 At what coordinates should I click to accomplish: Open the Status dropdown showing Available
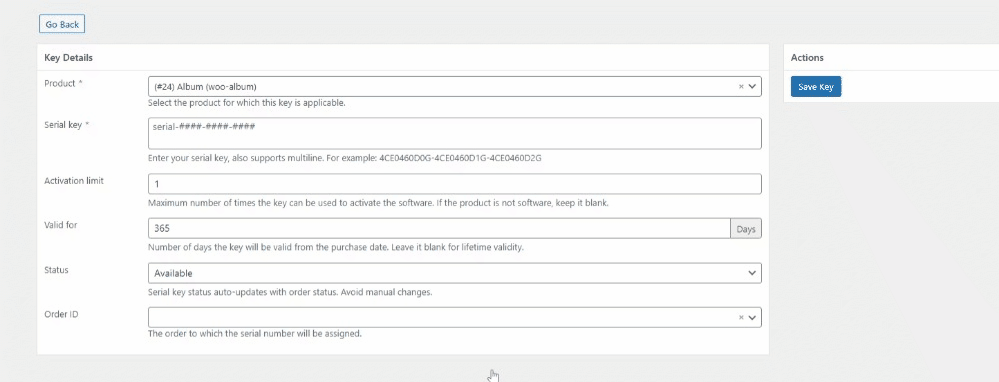pyautogui.click(x=454, y=273)
